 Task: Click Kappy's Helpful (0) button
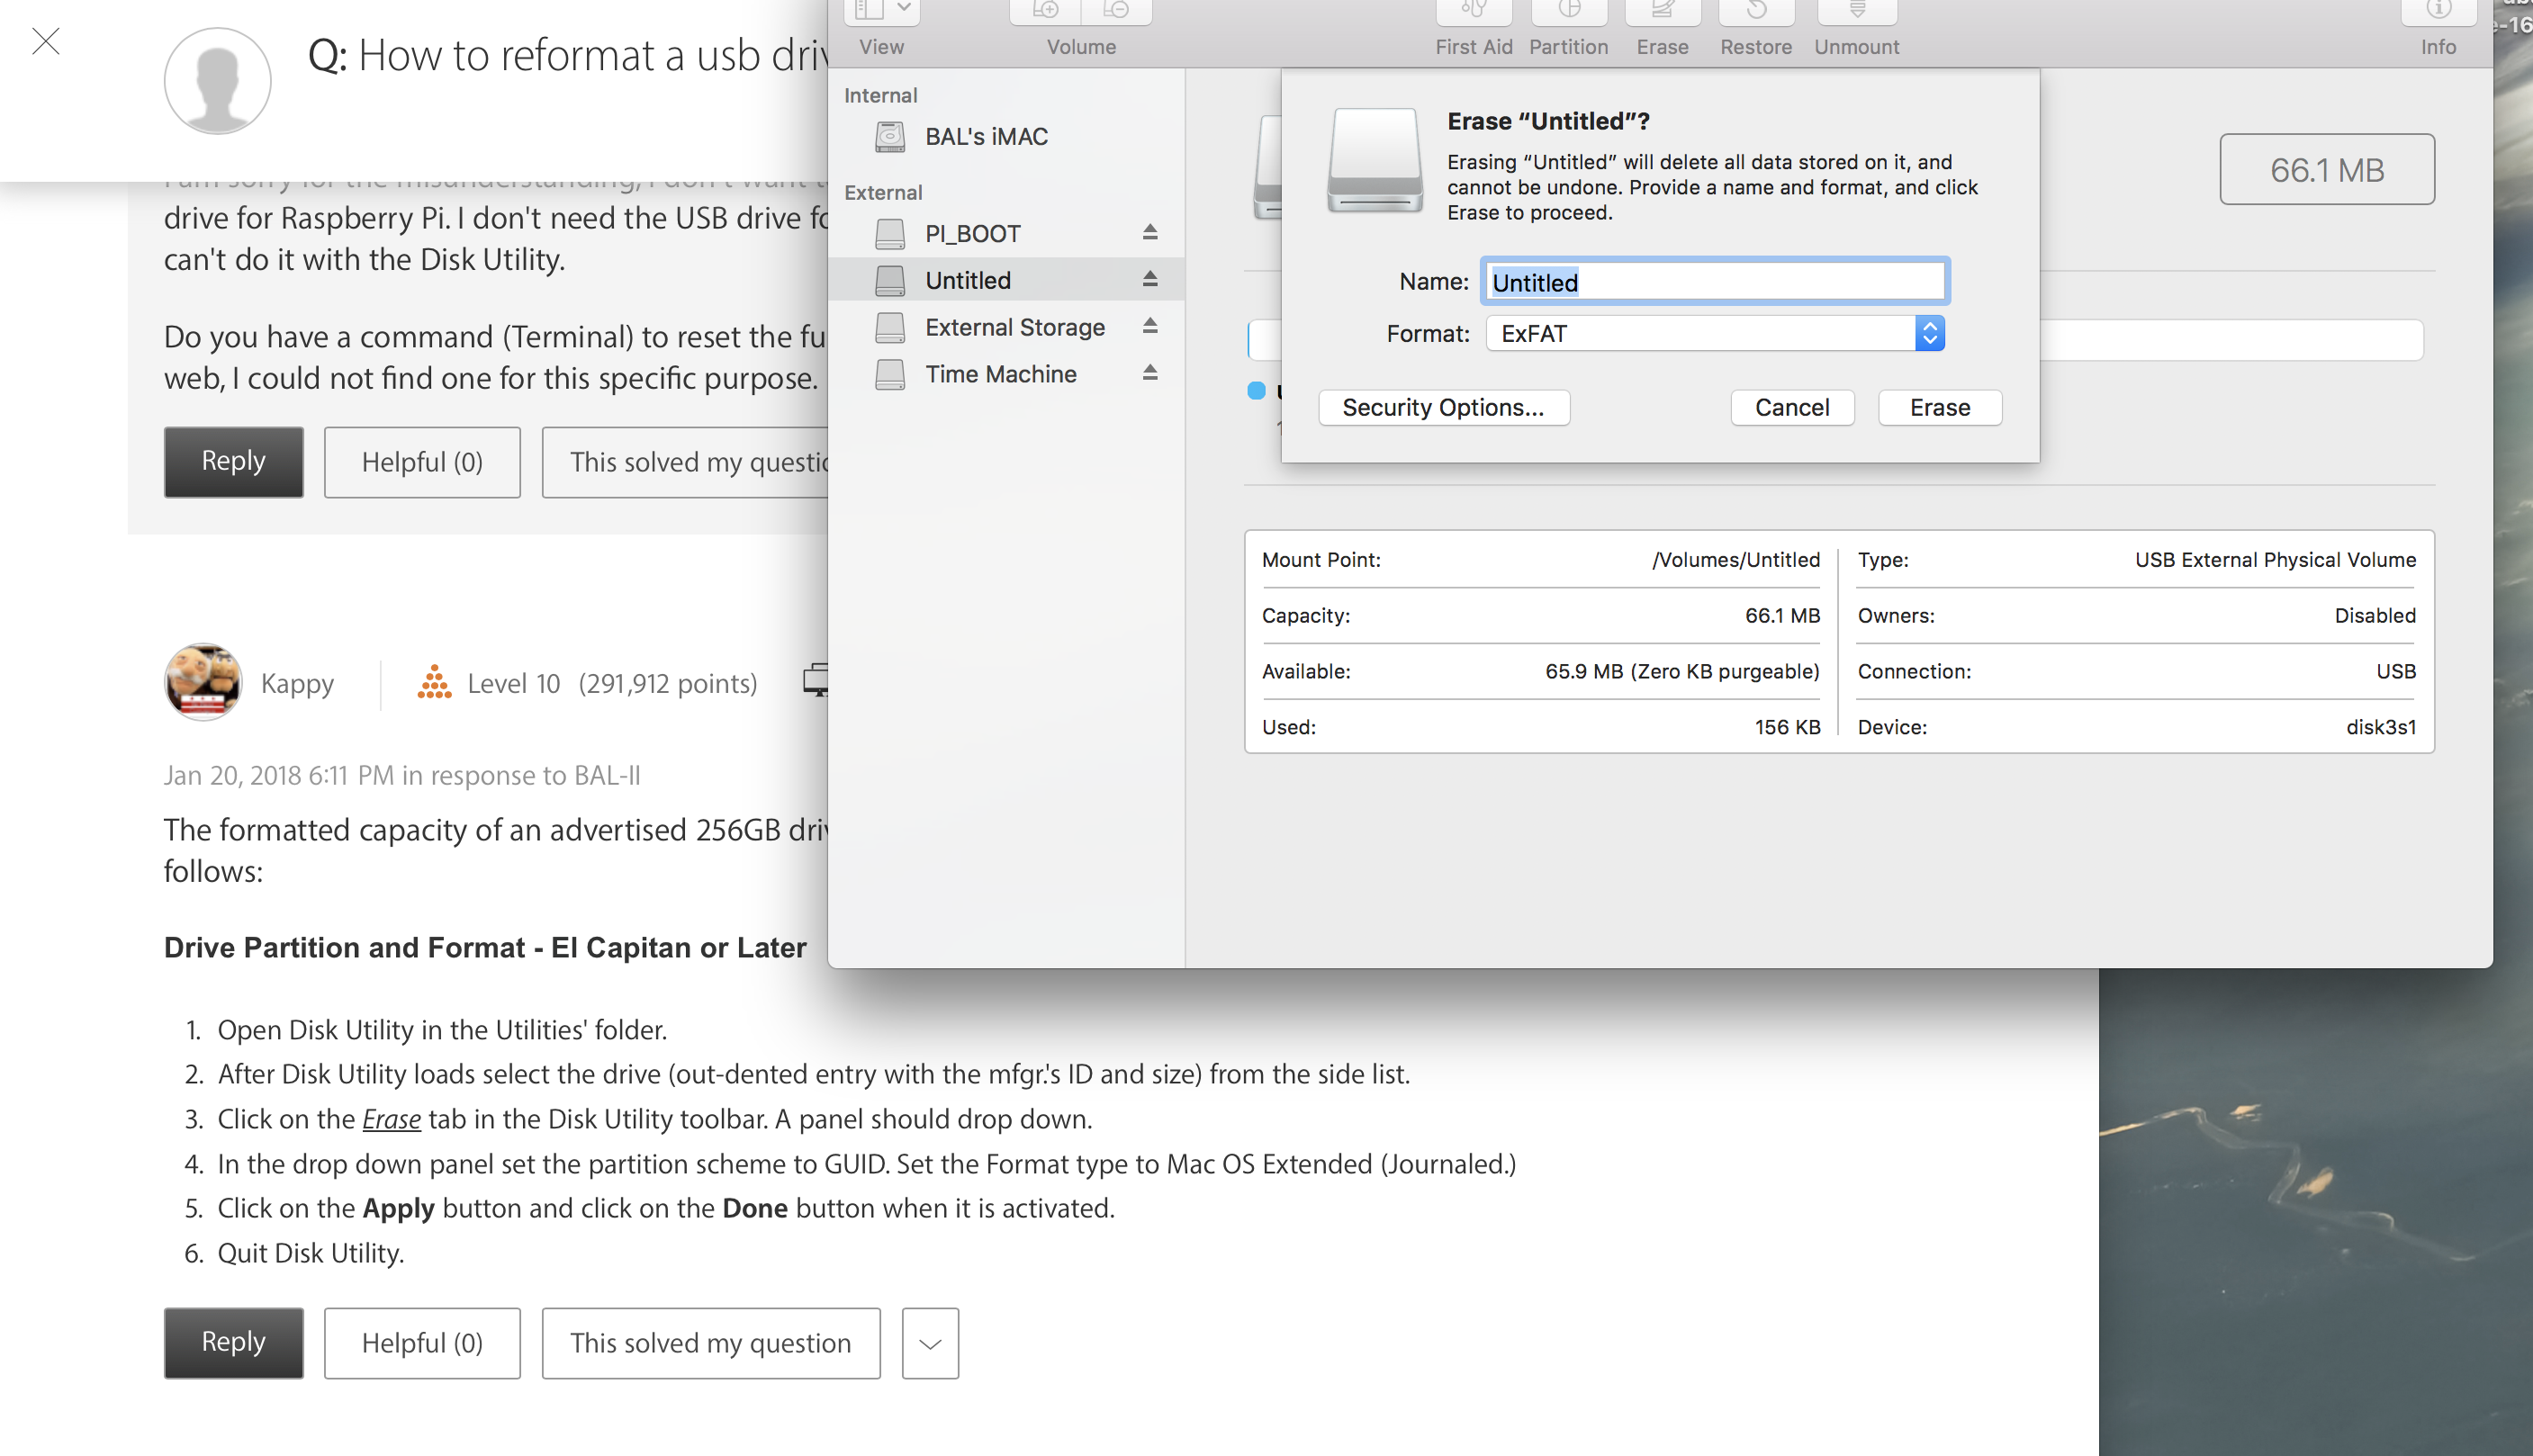[421, 1343]
